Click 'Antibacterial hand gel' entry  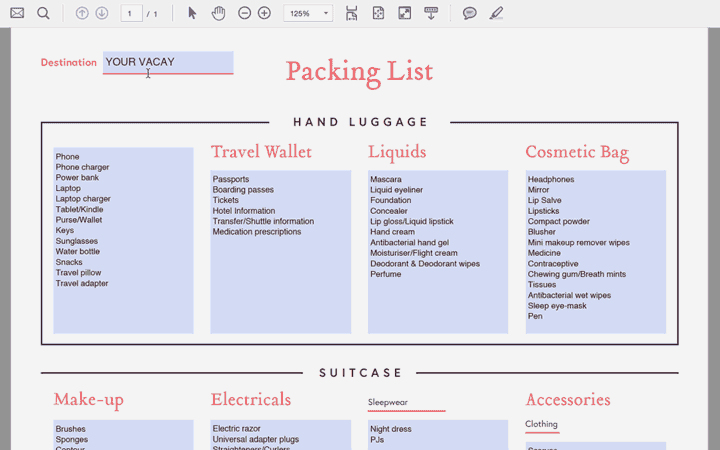pos(409,242)
